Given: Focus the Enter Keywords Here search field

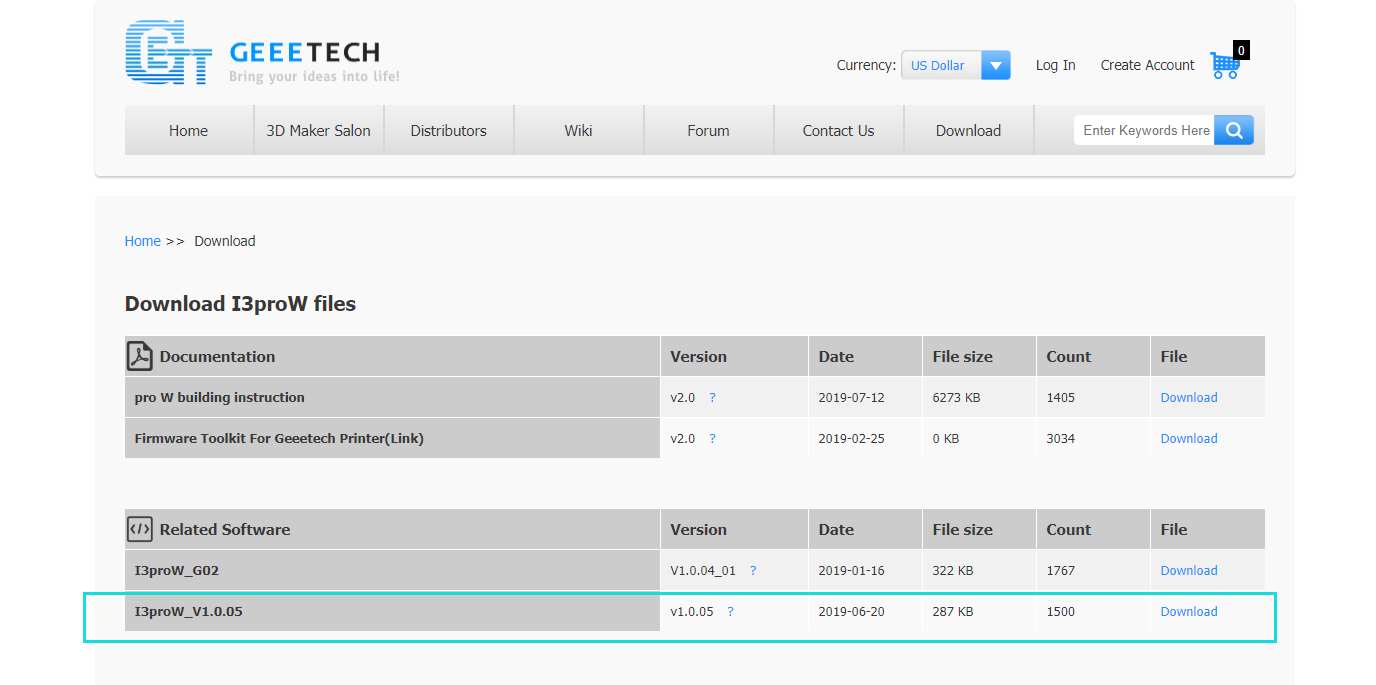Looking at the screenshot, I should pyautogui.click(x=1145, y=130).
